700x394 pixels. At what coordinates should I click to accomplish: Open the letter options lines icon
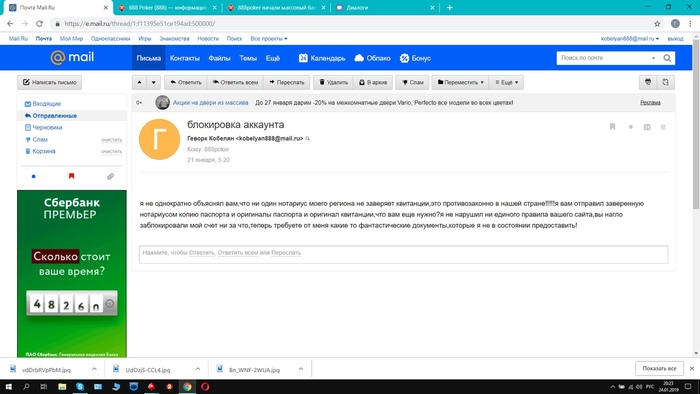pyautogui.click(x=663, y=127)
